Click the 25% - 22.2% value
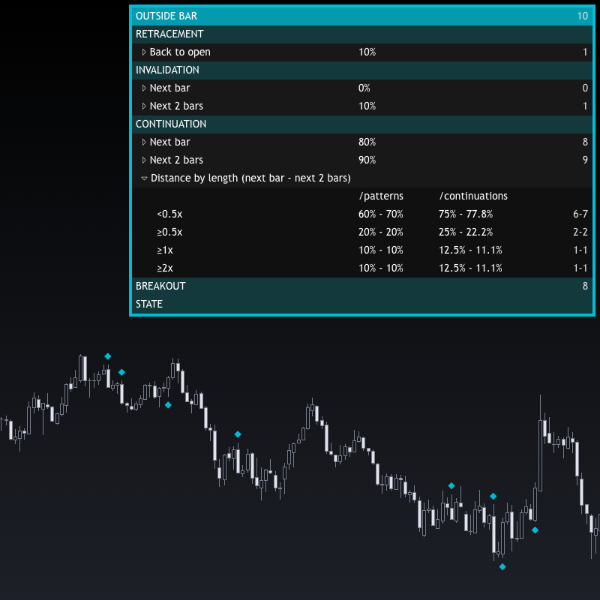The width and height of the screenshot is (600, 600). coord(466,232)
